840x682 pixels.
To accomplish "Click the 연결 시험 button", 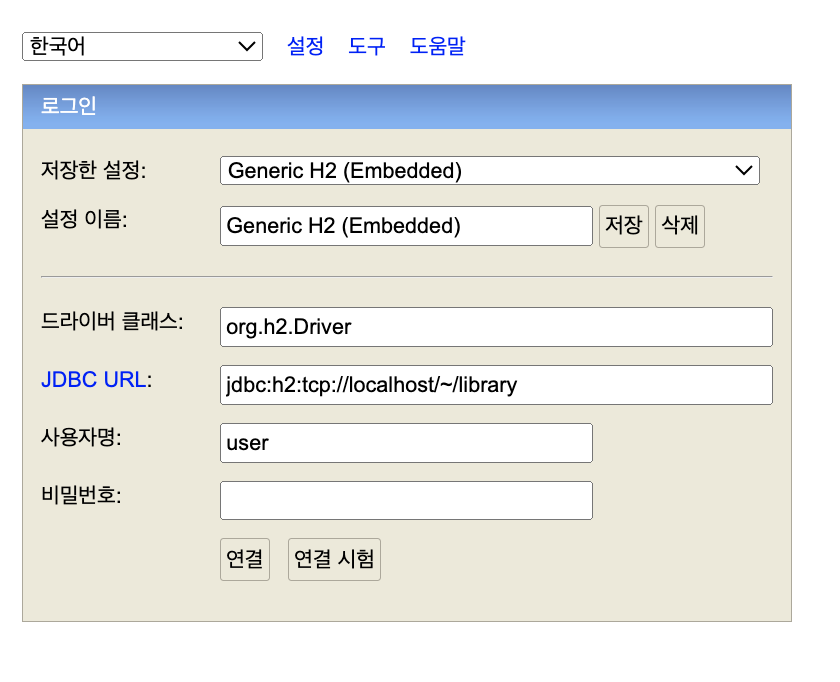I will click(x=334, y=559).
